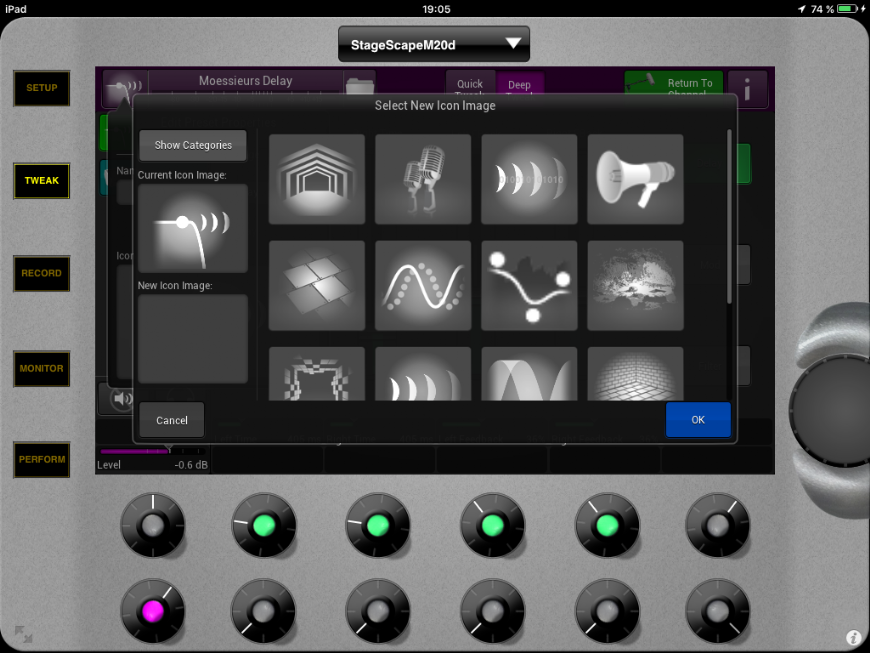Viewport: 870px width, 653px height.
Task: Click the expand arrows icon at bottom-left
Action: pos(22,633)
